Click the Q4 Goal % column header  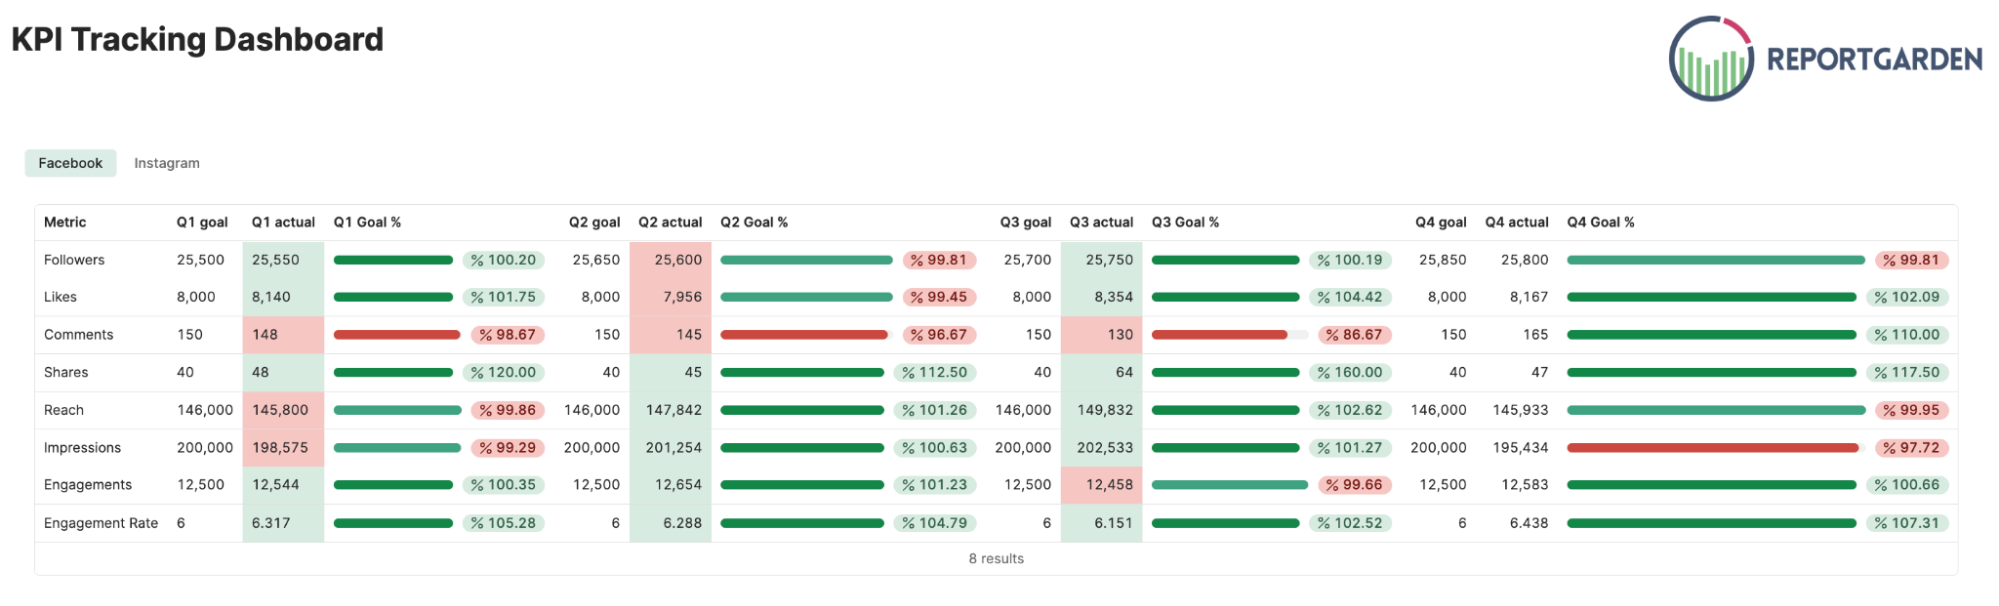tap(1600, 222)
